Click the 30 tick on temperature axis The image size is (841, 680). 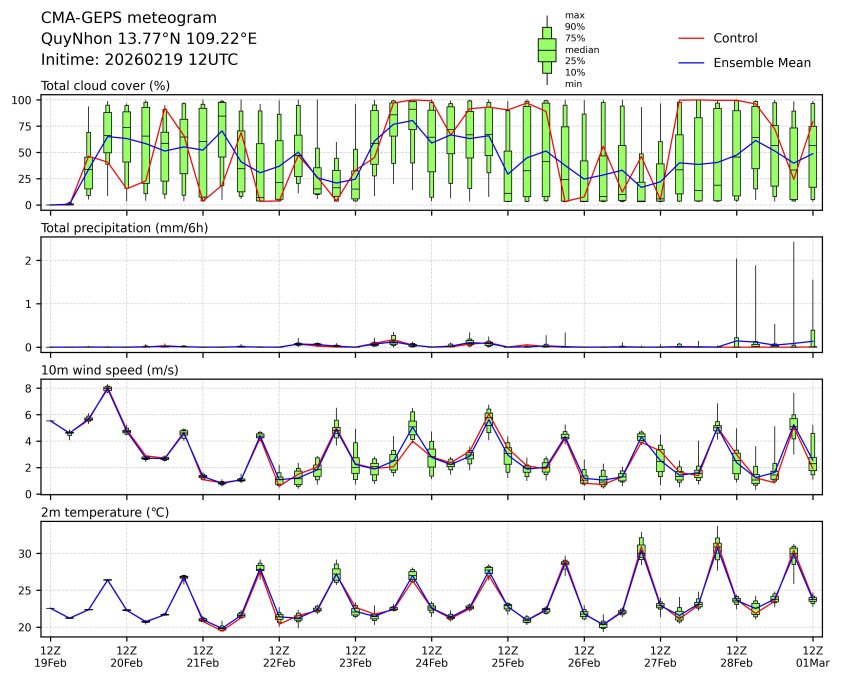[28, 554]
